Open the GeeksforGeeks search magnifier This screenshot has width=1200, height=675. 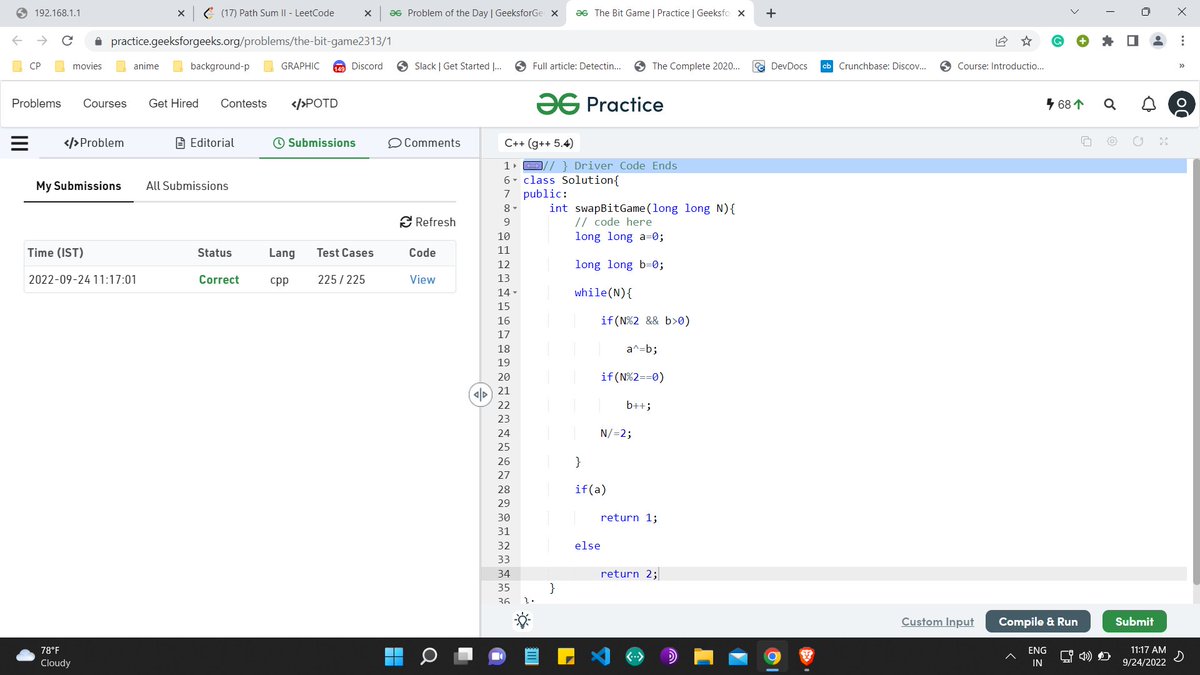[x=1110, y=104]
